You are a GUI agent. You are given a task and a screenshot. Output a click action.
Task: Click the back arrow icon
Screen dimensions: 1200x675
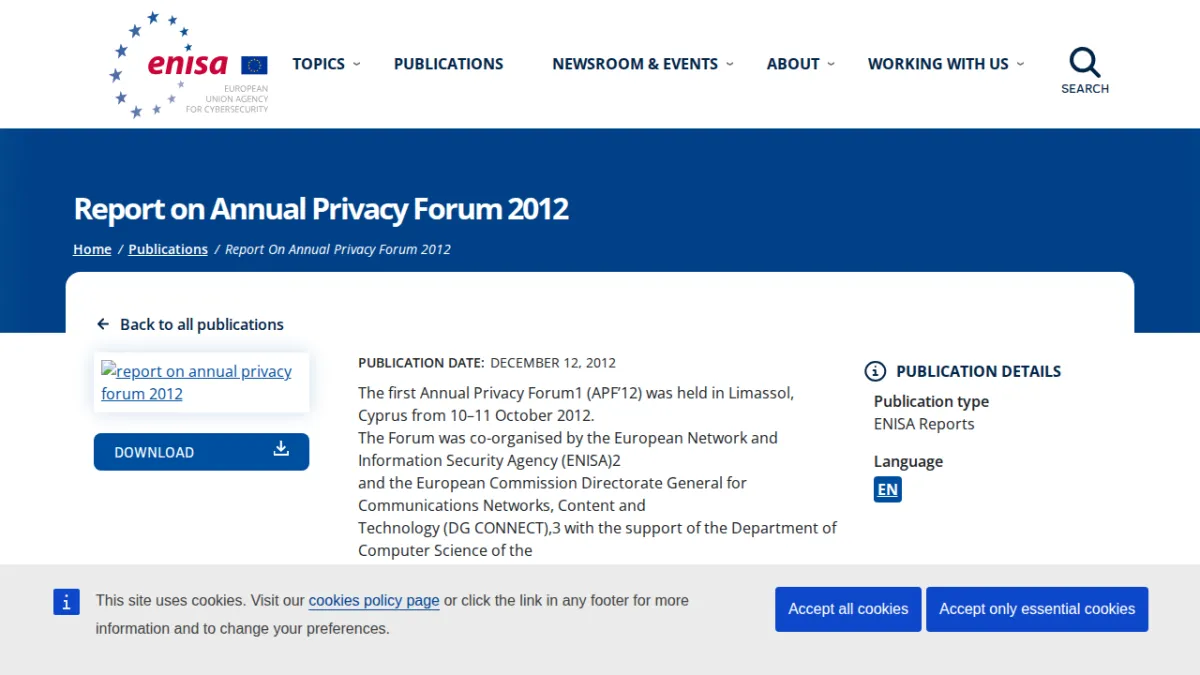pos(102,324)
